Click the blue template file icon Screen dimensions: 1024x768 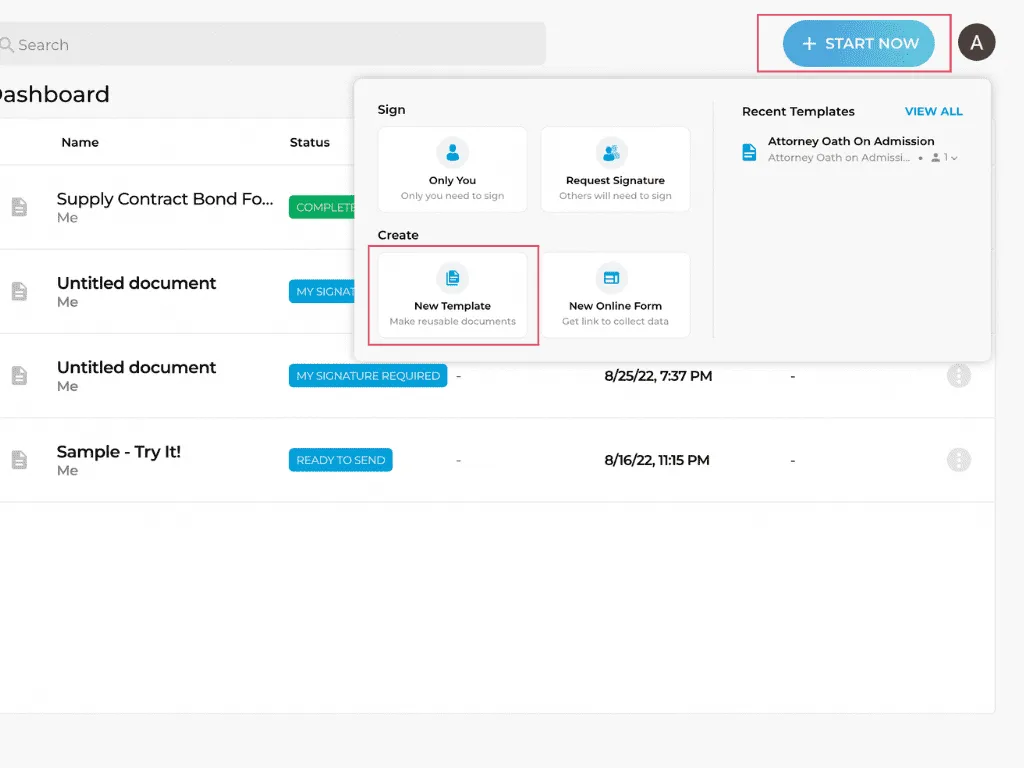point(749,152)
